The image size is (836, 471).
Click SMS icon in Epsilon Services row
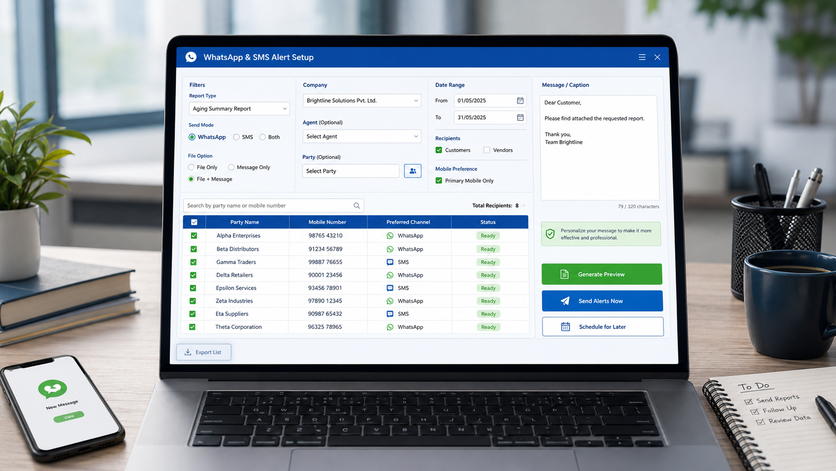tap(390, 288)
